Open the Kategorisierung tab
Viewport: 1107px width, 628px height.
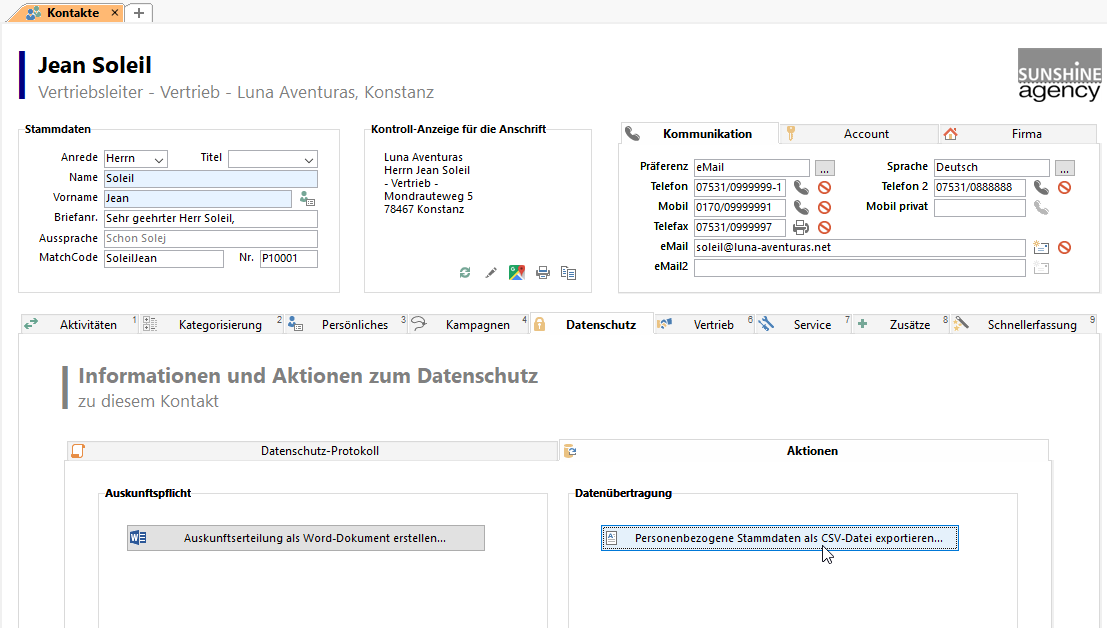(x=220, y=325)
